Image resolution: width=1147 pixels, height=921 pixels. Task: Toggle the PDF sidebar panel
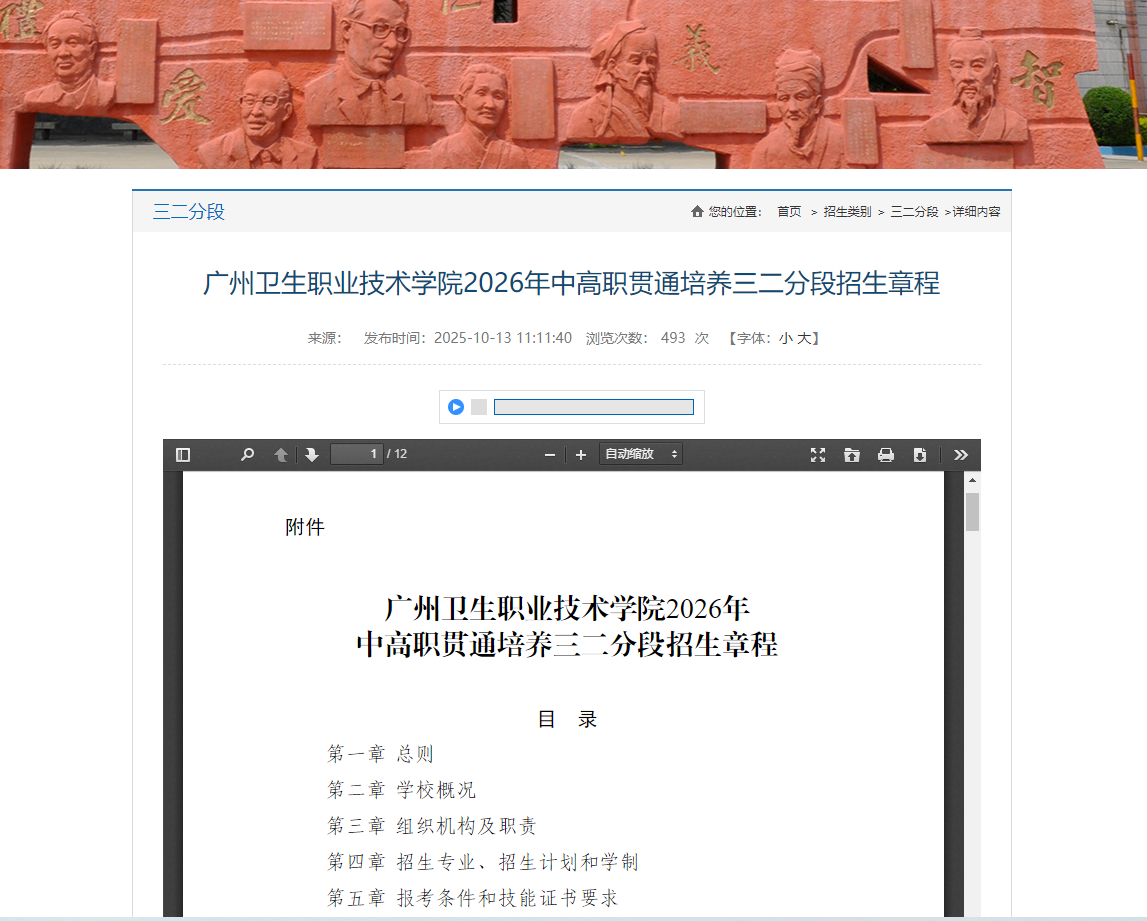tap(181, 454)
